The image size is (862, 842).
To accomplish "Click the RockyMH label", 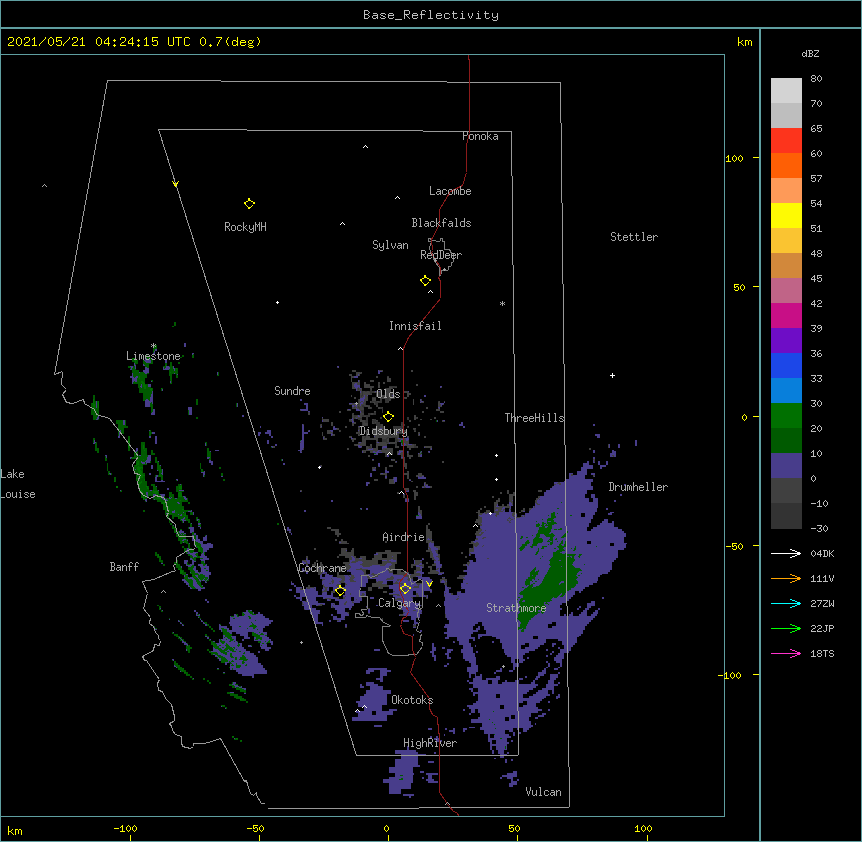I will click(x=245, y=227).
